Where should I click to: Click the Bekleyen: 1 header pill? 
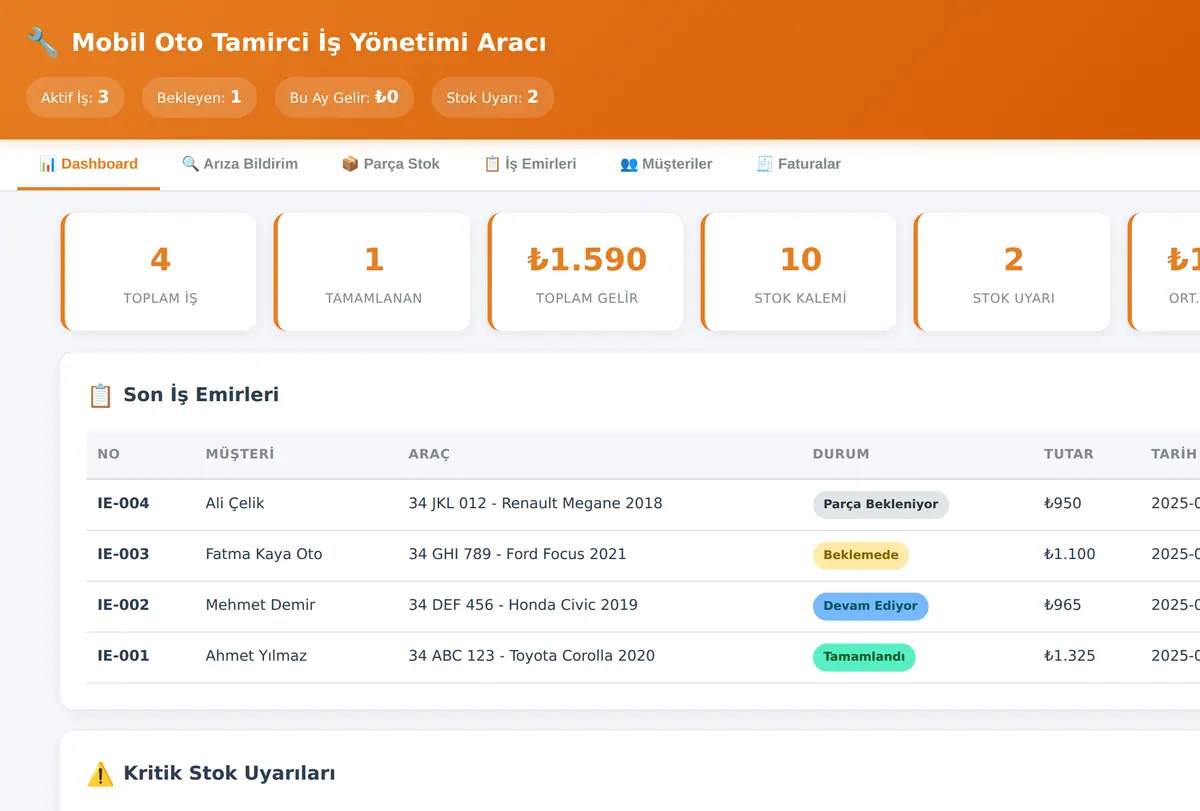coord(199,97)
